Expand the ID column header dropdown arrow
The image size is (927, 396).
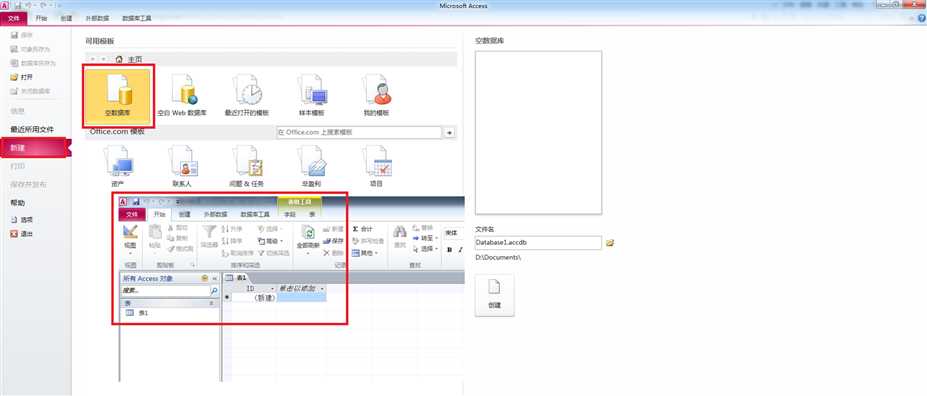pos(272,288)
